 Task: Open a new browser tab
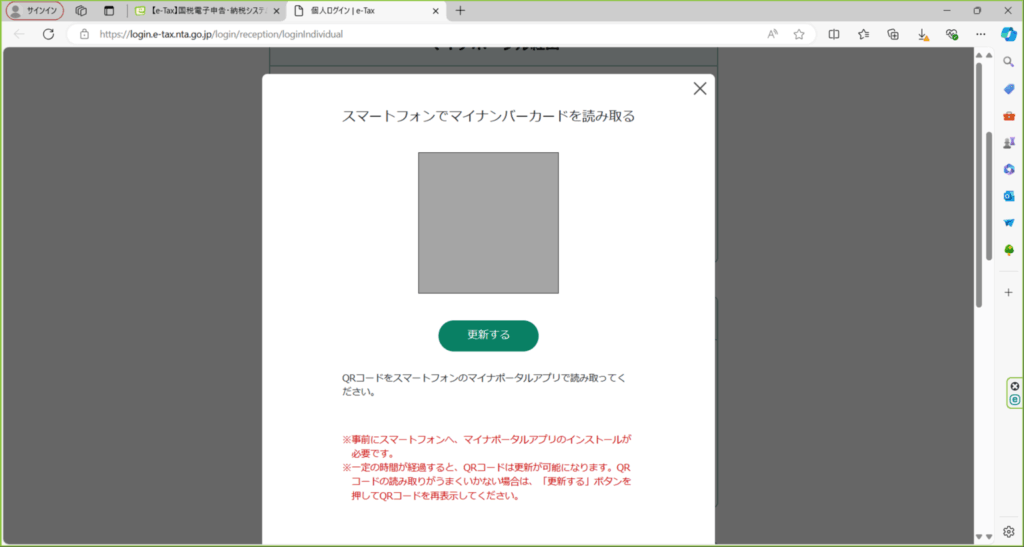point(460,10)
